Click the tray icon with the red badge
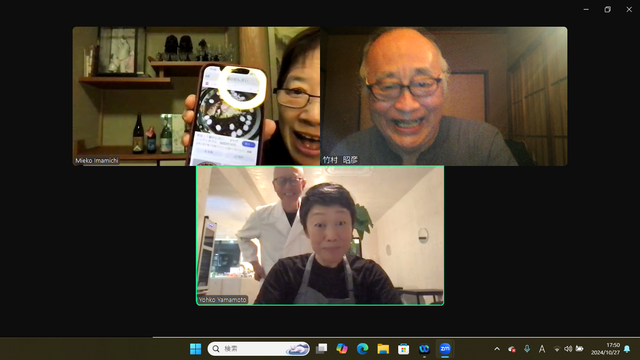This screenshot has width=640, height=360. [x=511, y=349]
